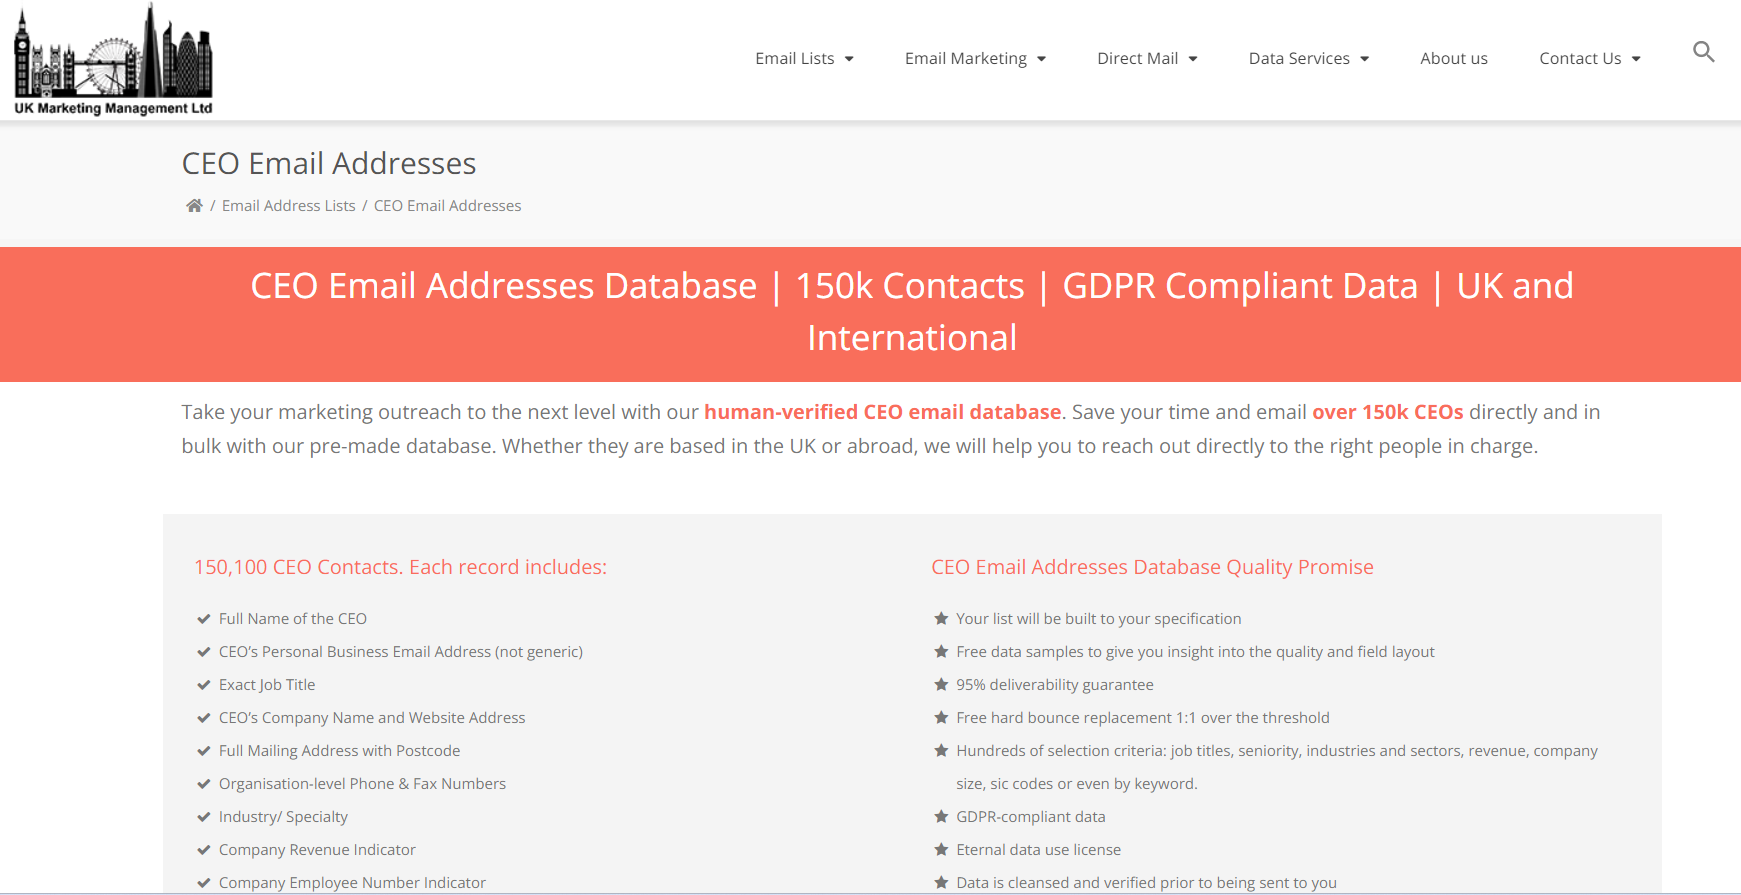Click the 'CEO Email Addresses' page title
Screen dimensions: 1741x895
pos(329,163)
